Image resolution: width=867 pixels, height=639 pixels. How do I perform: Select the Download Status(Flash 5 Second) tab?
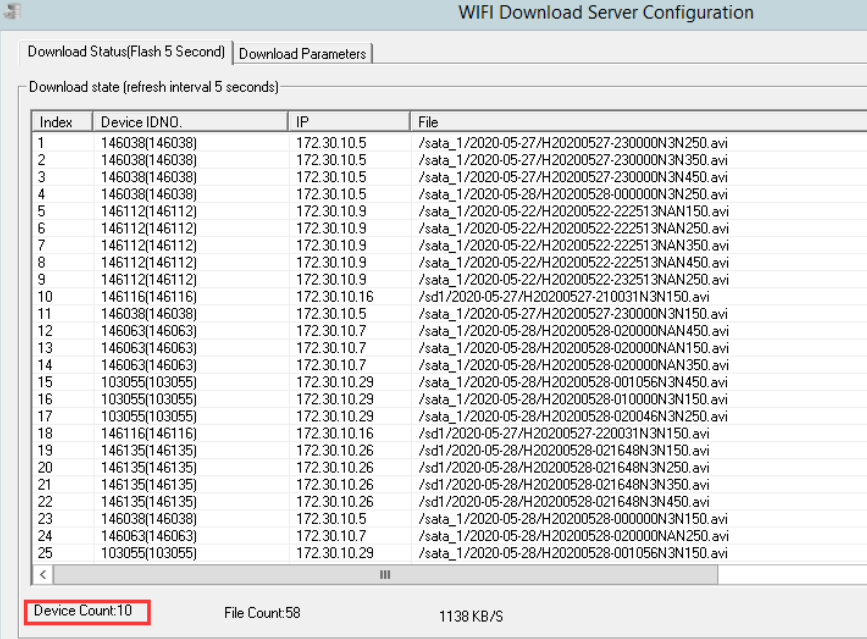(x=126, y=52)
